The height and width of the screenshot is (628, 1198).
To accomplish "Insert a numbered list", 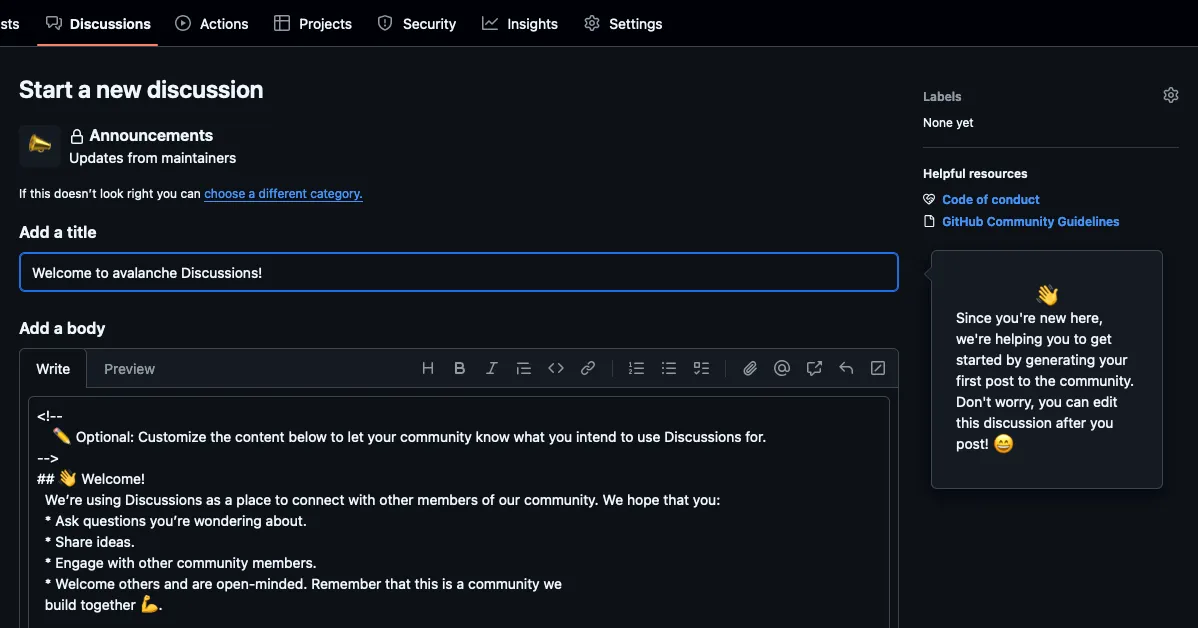I will pos(636,369).
